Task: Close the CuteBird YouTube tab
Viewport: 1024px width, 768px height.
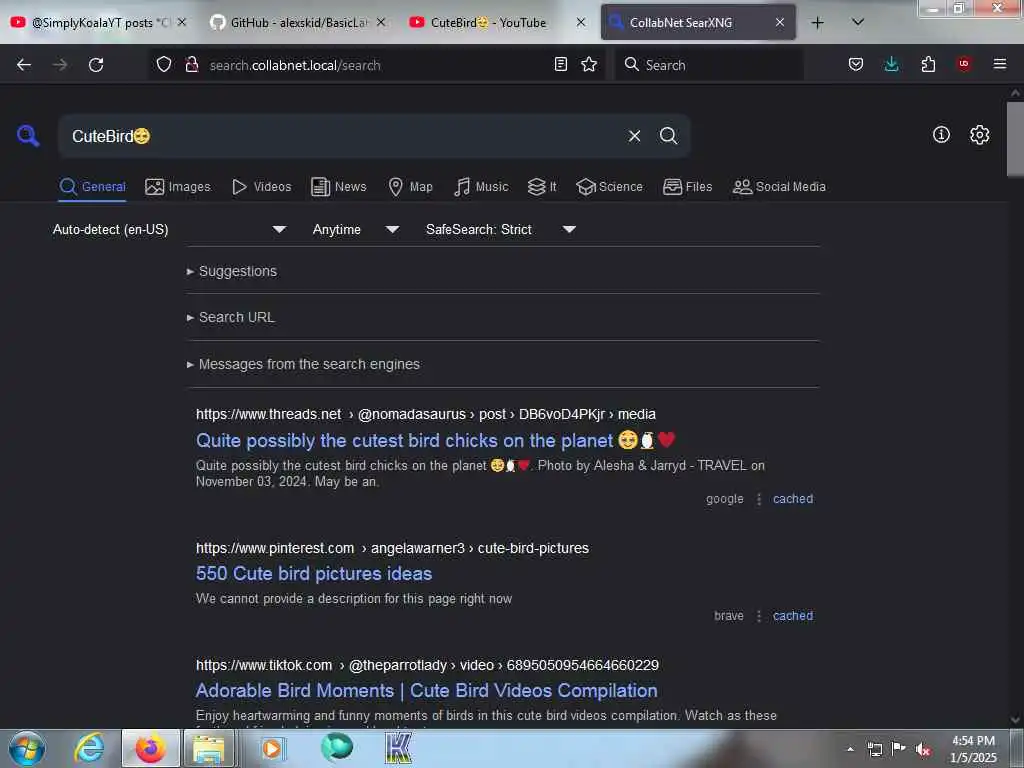Action: point(581,22)
